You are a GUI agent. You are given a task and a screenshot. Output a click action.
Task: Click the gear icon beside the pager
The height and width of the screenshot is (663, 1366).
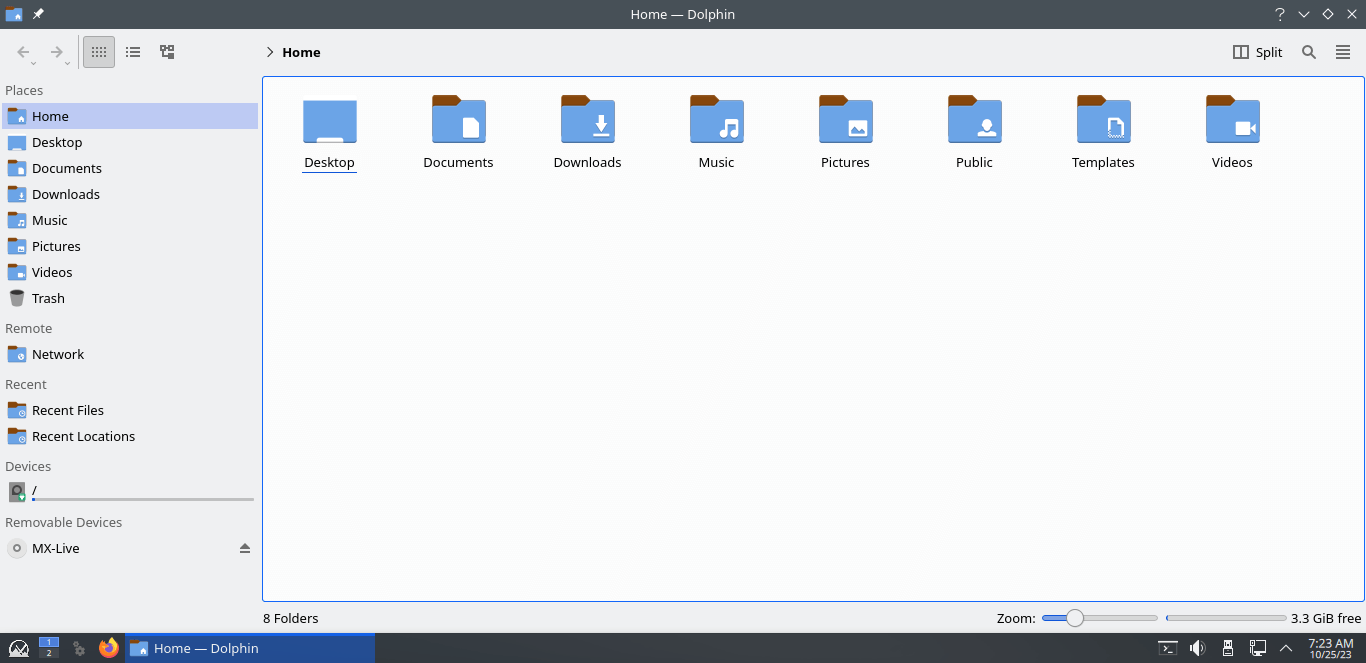click(x=79, y=648)
